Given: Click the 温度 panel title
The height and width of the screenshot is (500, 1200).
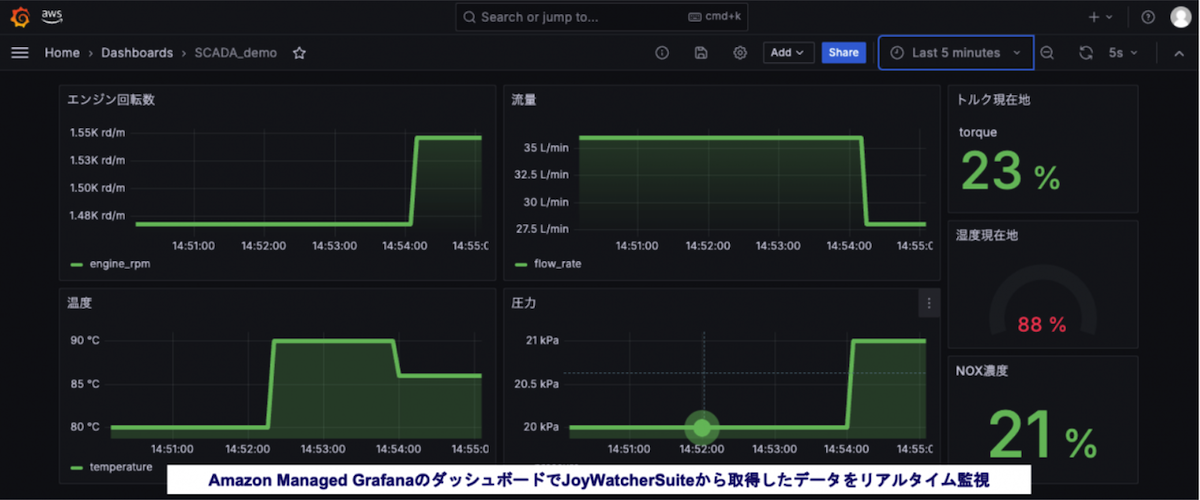Looking at the screenshot, I should tap(80, 303).
